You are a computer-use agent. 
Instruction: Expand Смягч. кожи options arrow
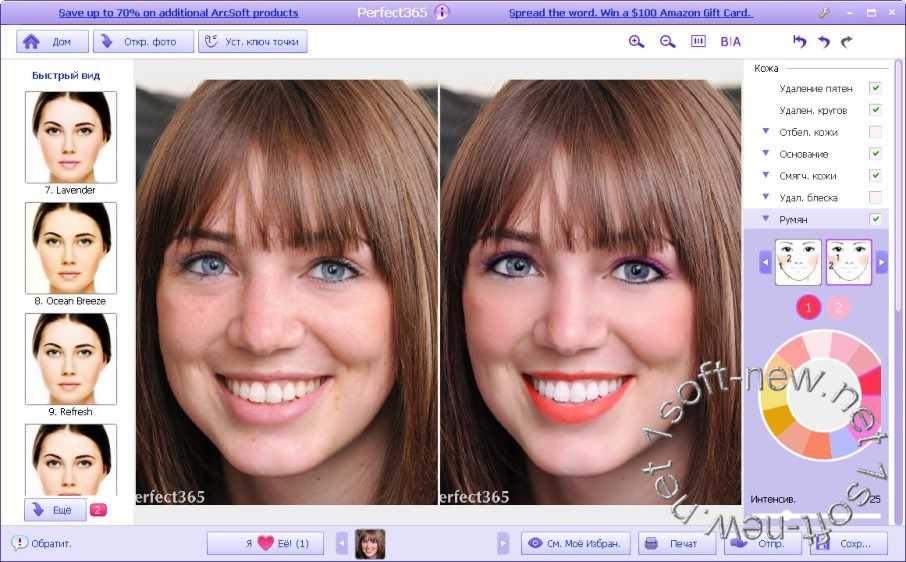(x=766, y=175)
